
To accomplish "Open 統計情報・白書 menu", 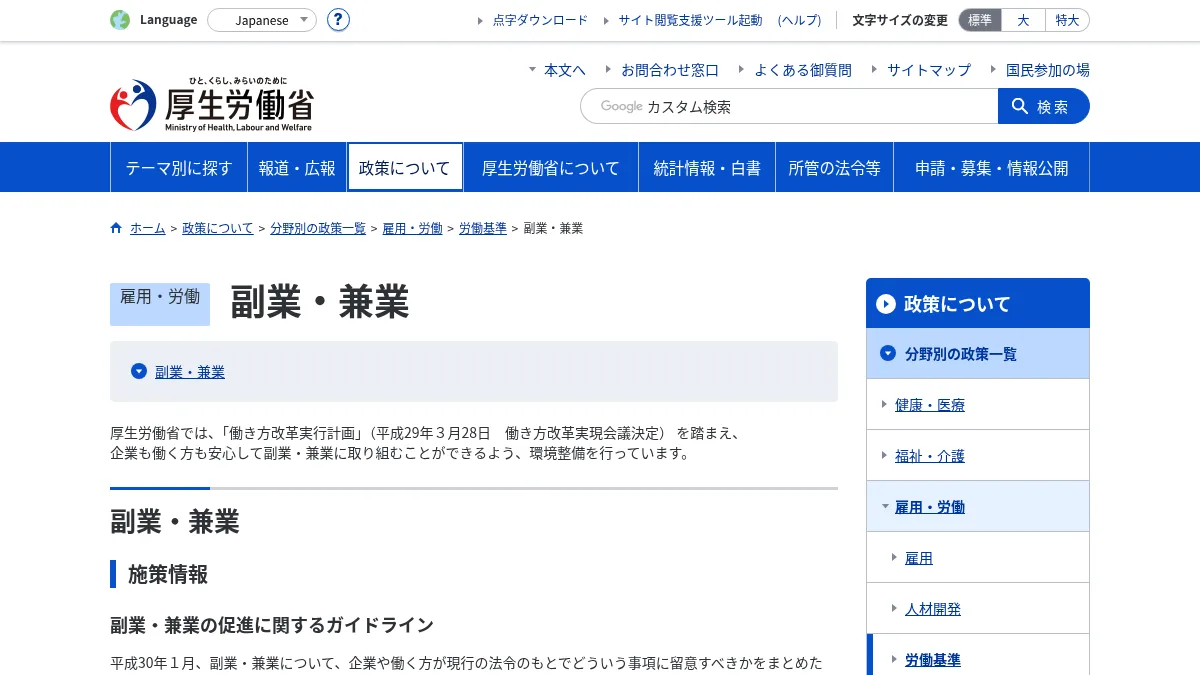I will click(x=707, y=167).
